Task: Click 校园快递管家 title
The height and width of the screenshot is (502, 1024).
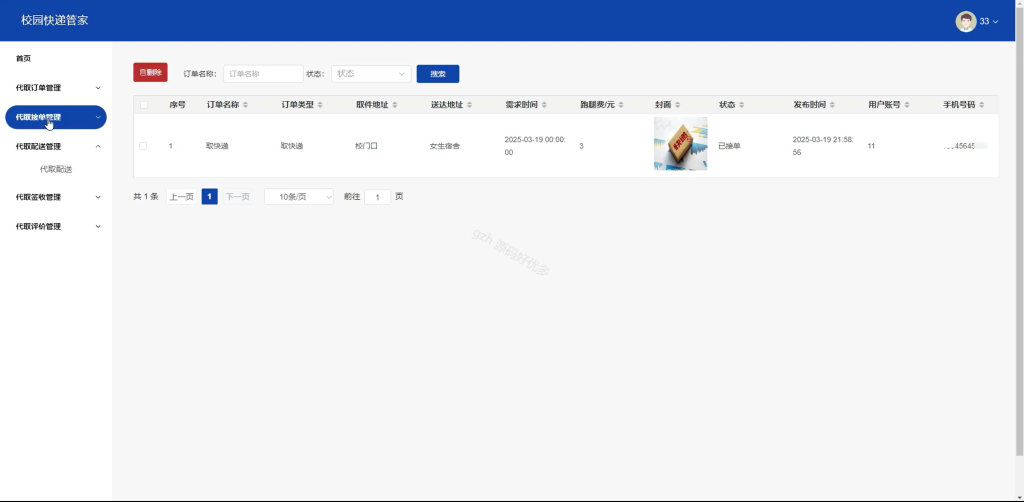Action: coord(54,20)
